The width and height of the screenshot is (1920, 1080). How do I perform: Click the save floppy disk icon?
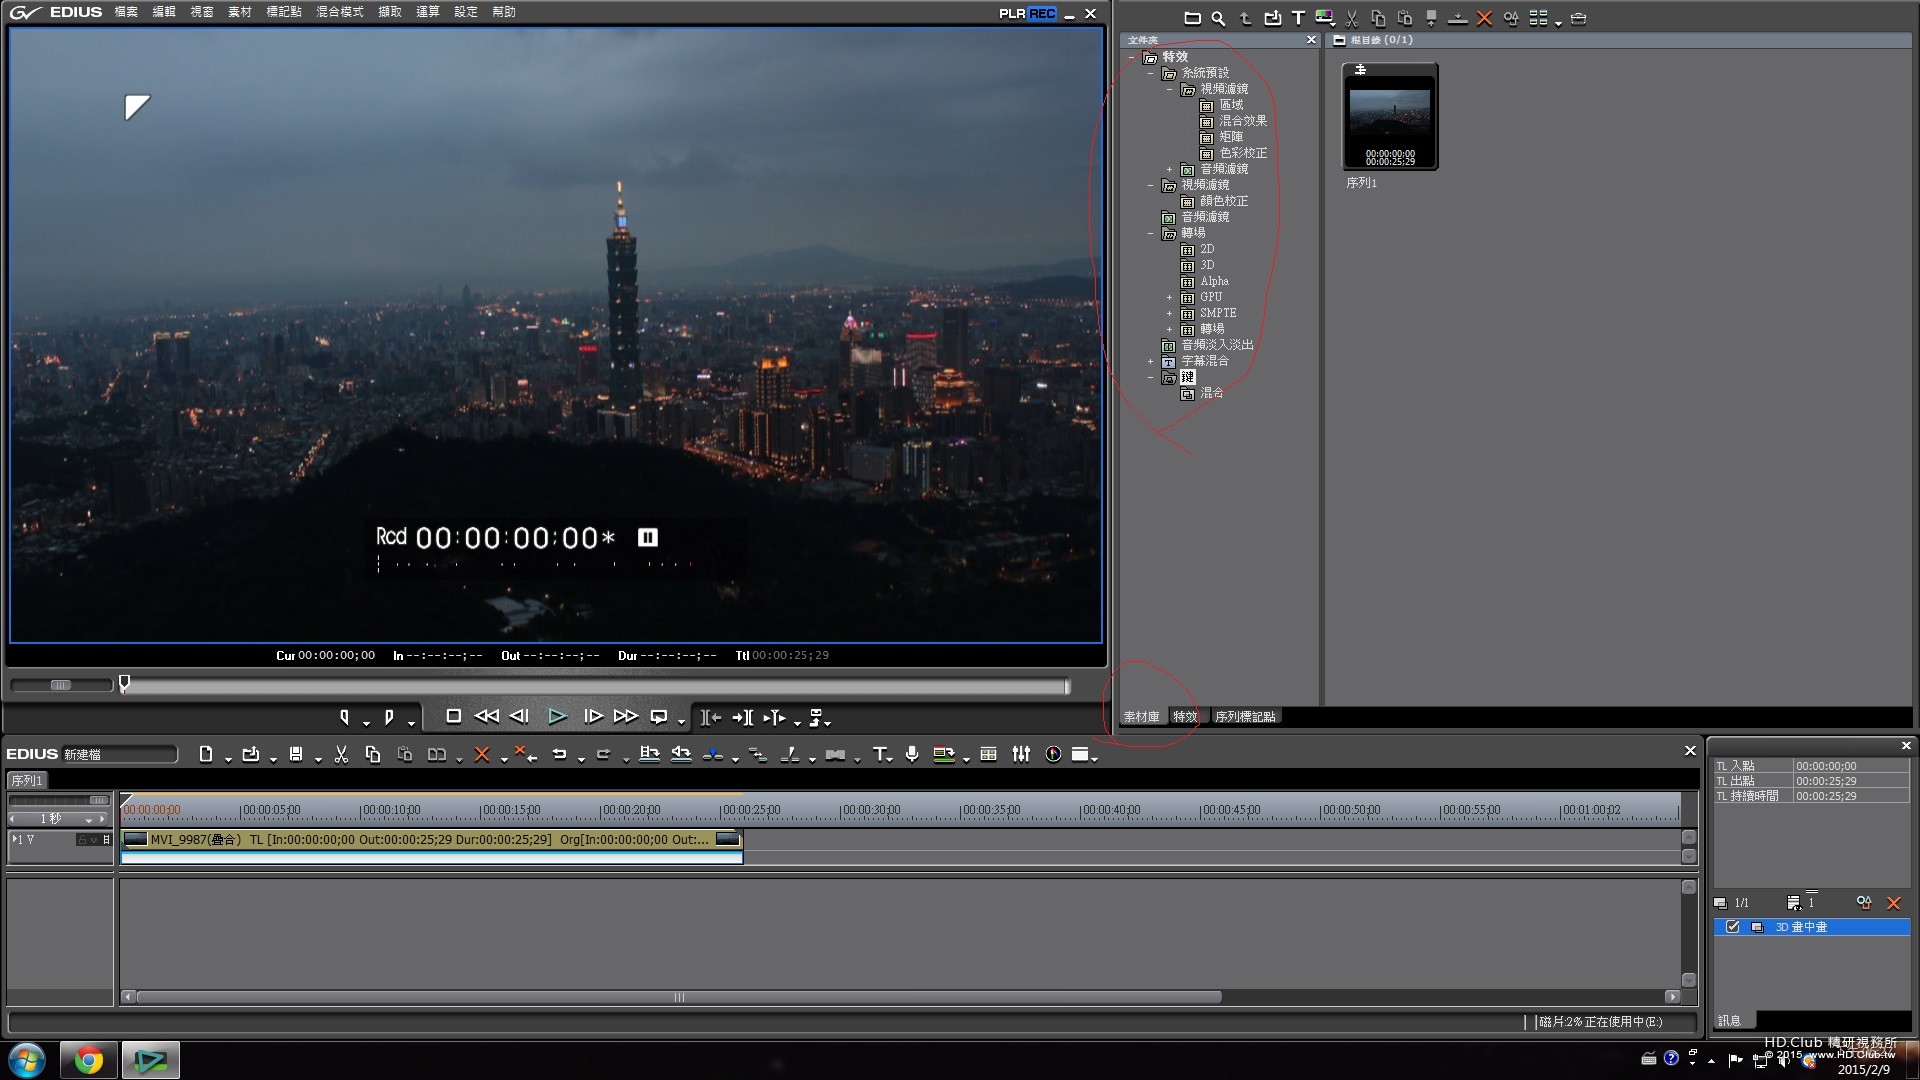(296, 755)
